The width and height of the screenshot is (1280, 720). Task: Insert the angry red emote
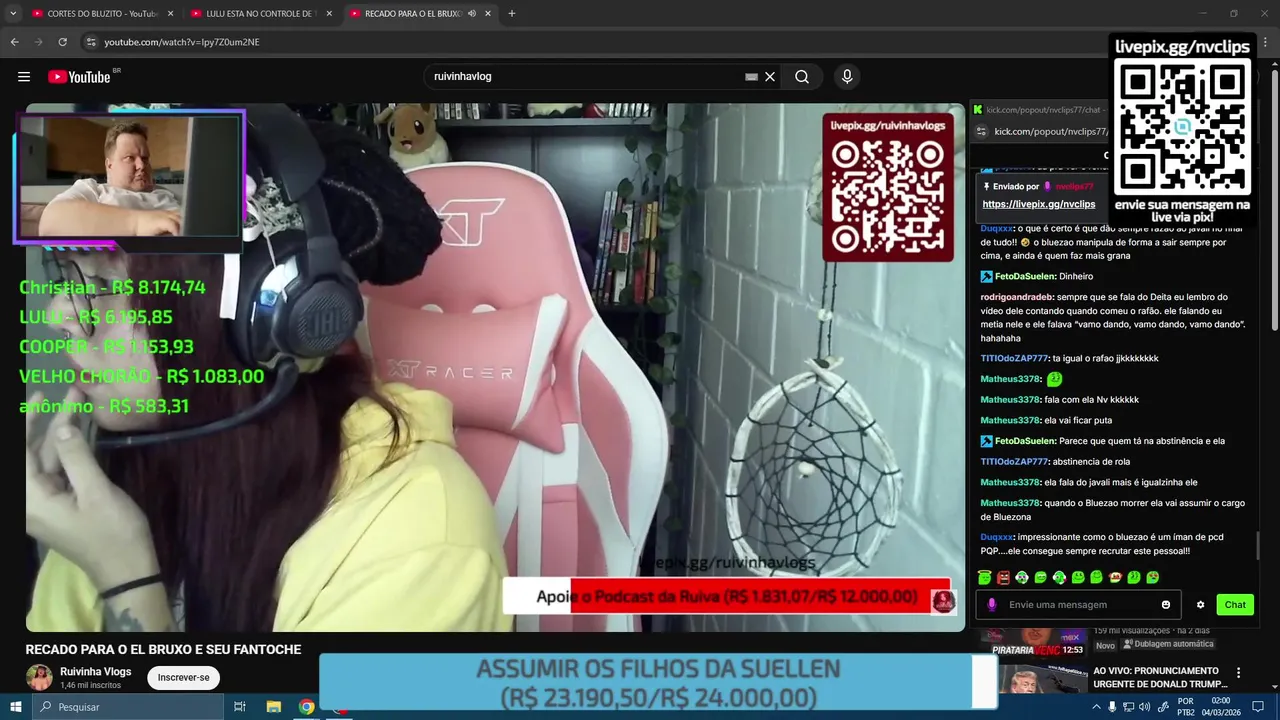coord(1003,578)
